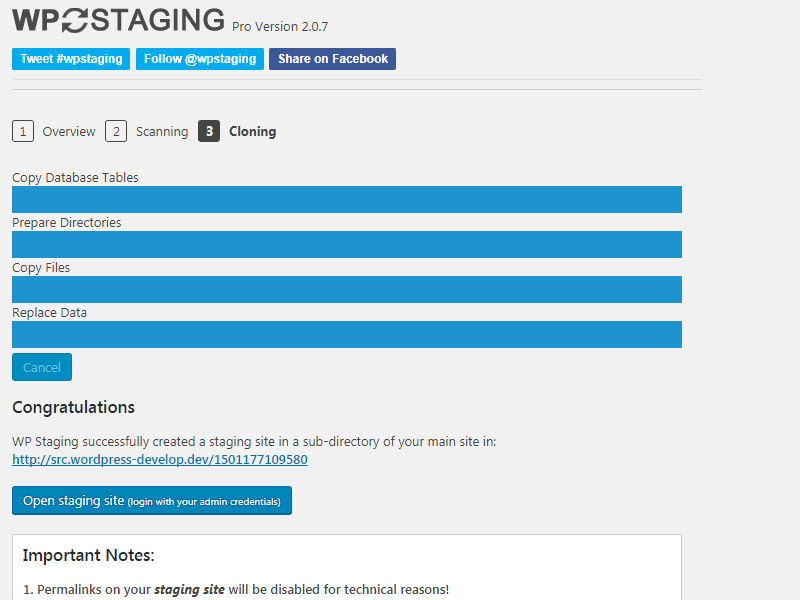
Task: Open staging site with admin credentials
Action: tap(152, 501)
